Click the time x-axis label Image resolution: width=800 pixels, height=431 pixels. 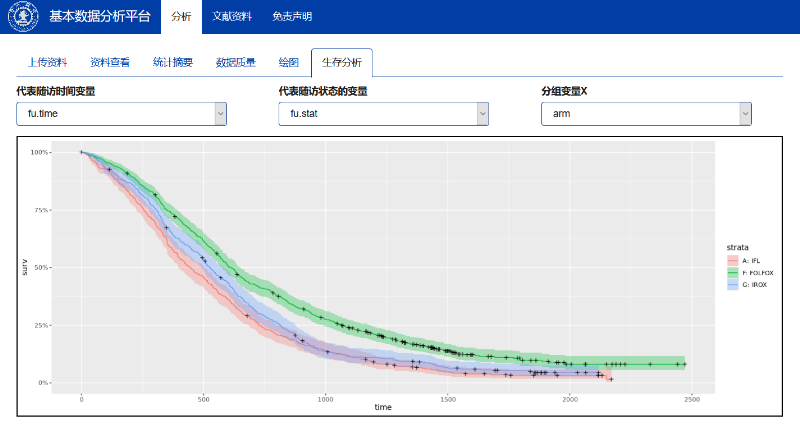click(x=383, y=408)
